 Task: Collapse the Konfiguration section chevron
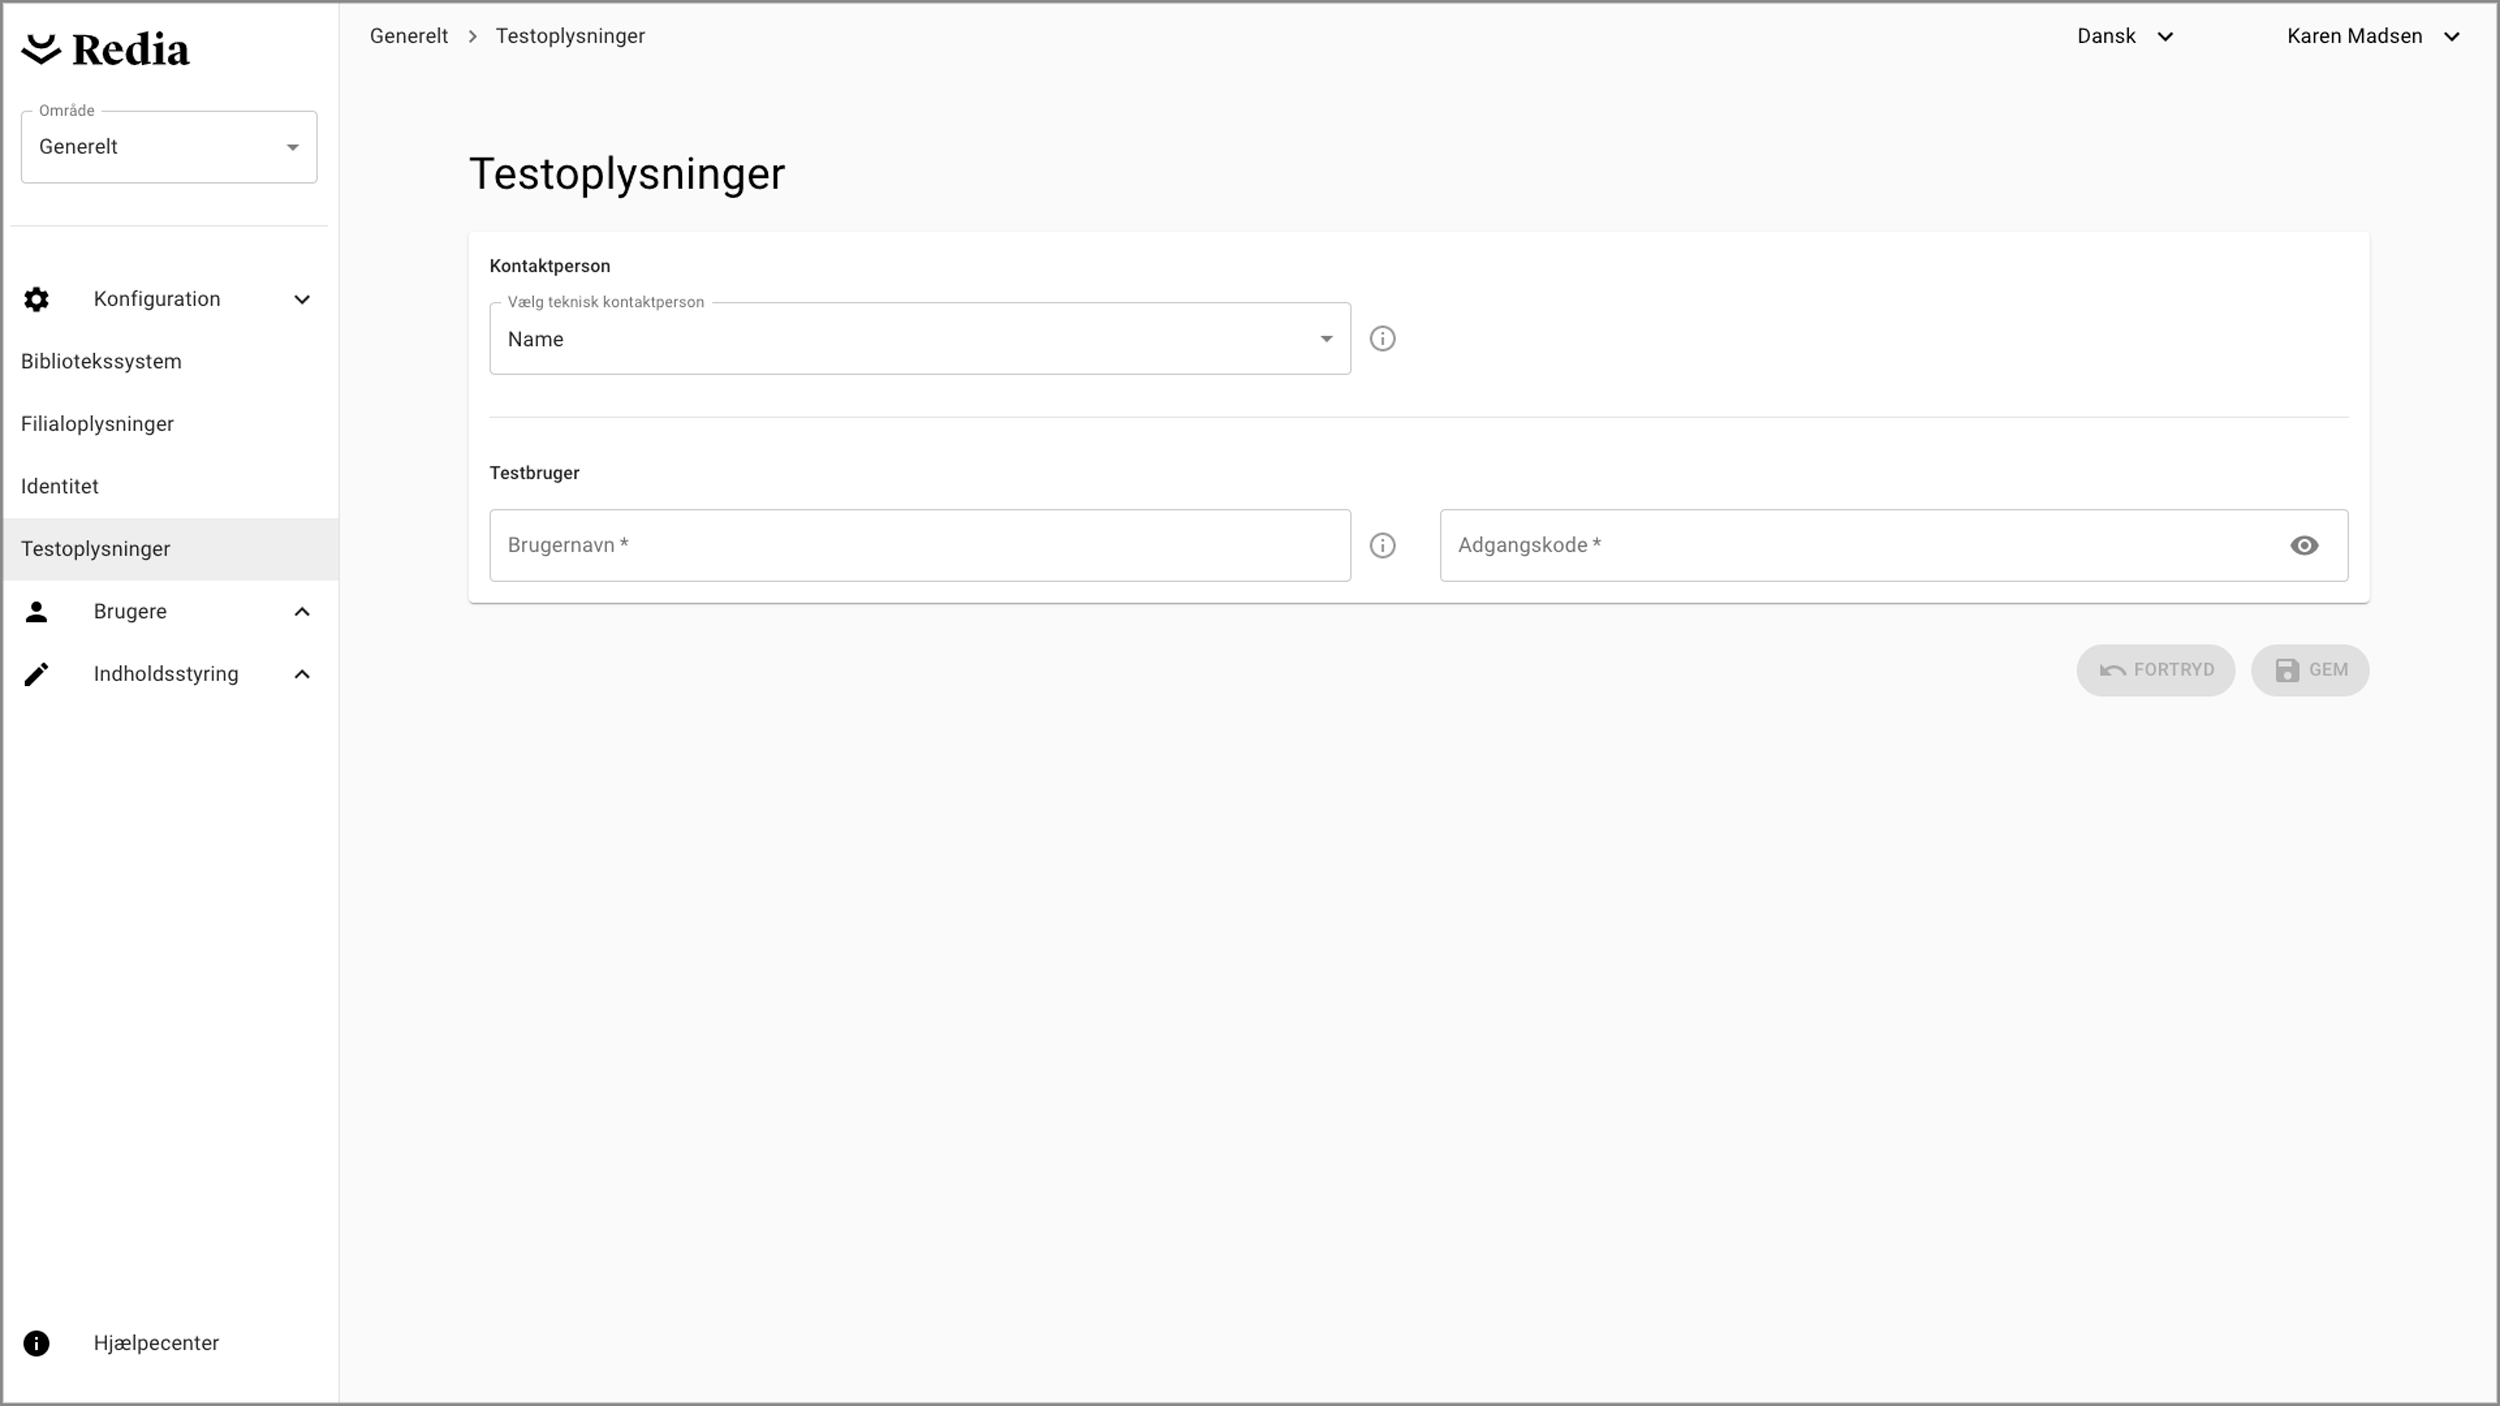click(x=302, y=299)
